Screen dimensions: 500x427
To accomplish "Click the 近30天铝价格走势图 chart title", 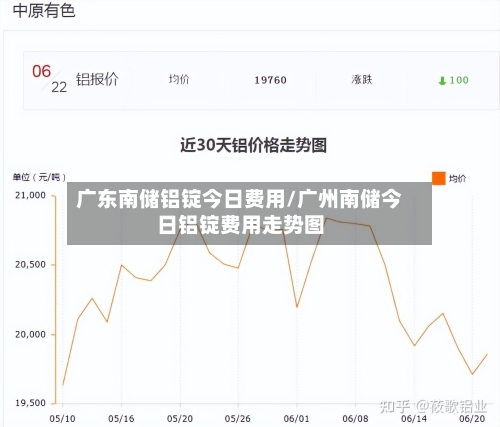I will point(253,145).
